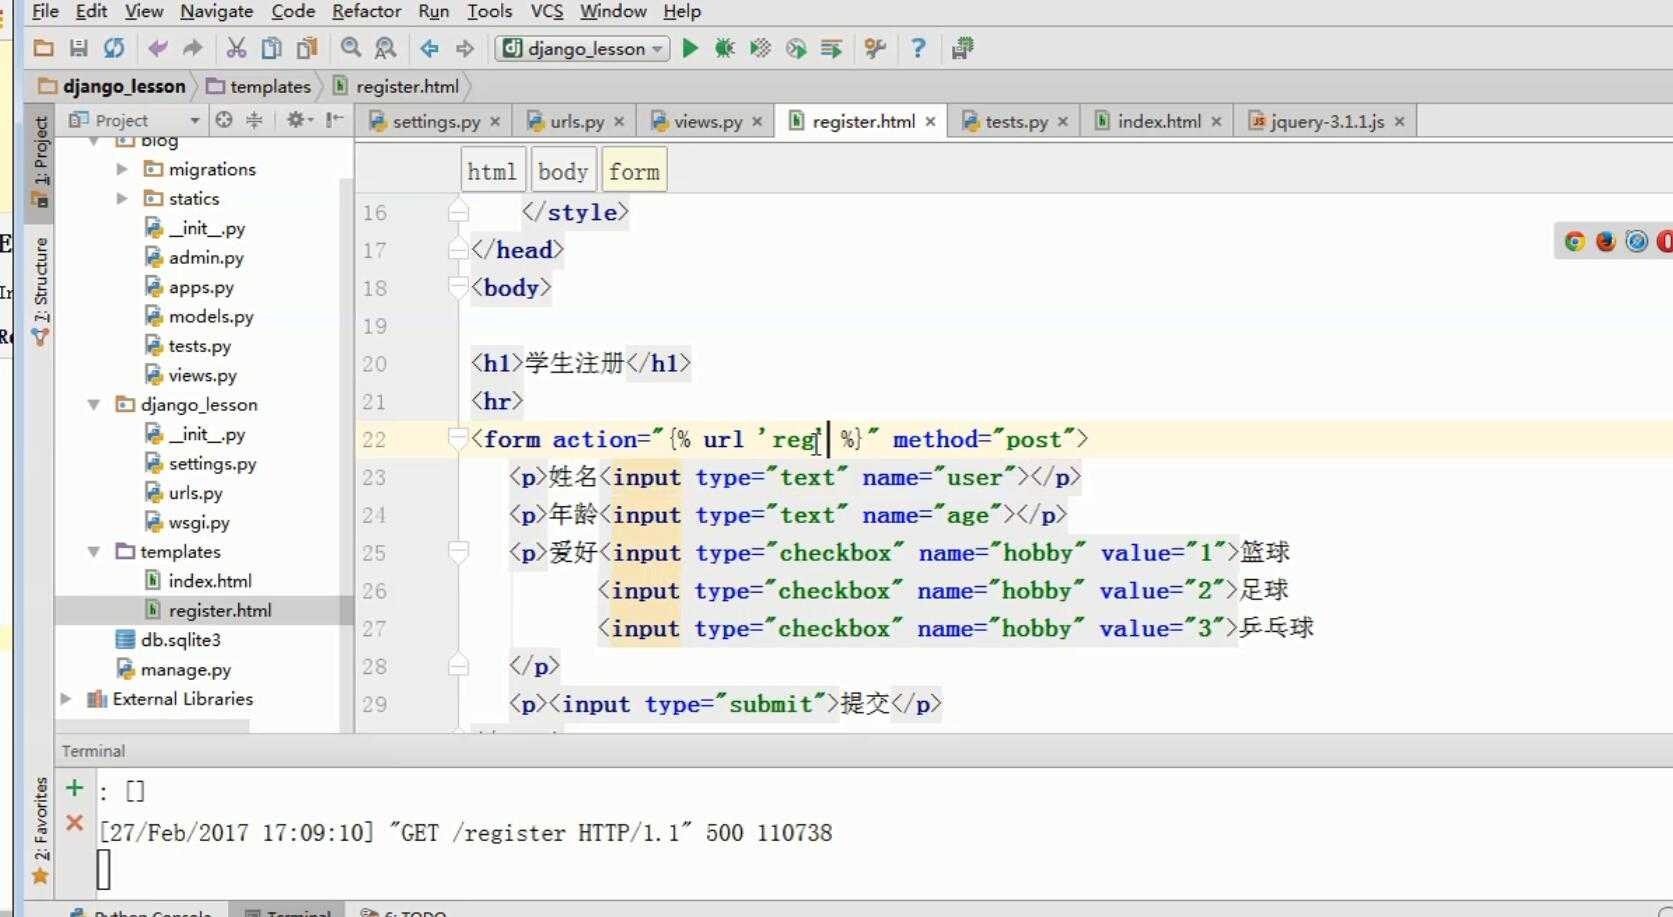Expand the migrations folder
This screenshot has height=917, width=1673.
click(x=122, y=169)
